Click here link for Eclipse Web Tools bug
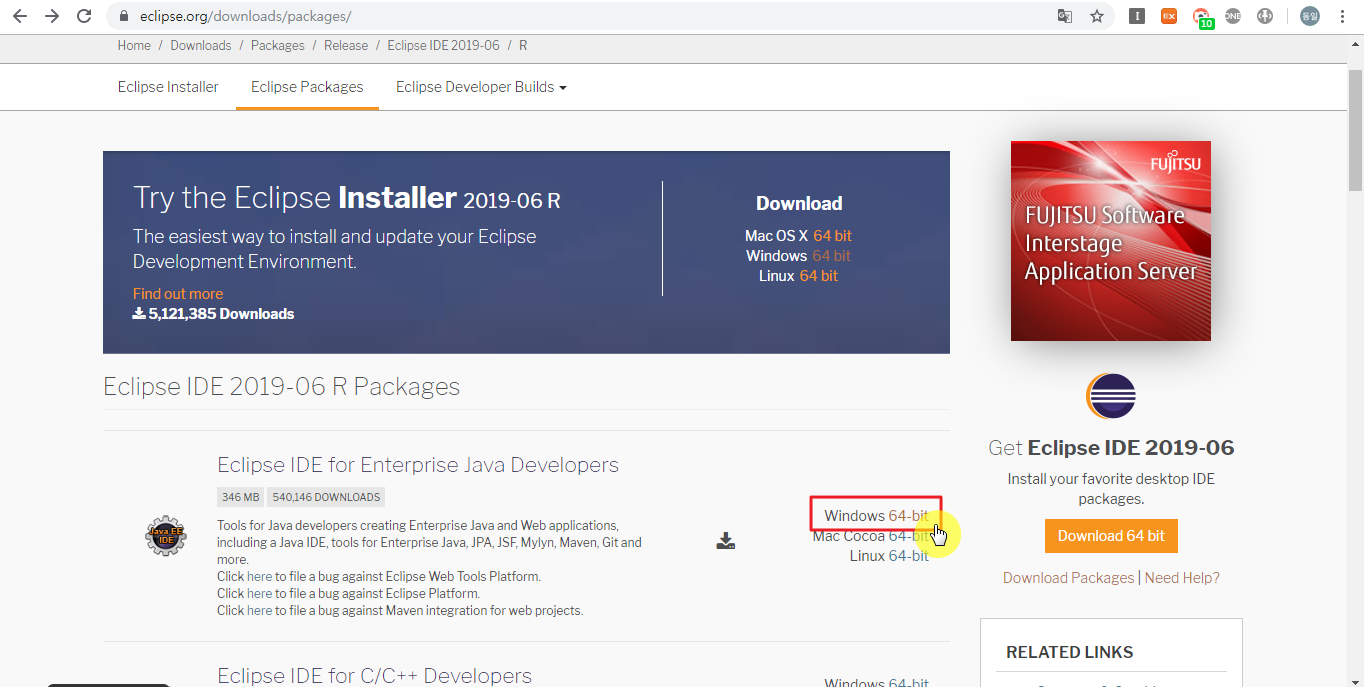Screen dimensions: 1364x687 pos(260,577)
